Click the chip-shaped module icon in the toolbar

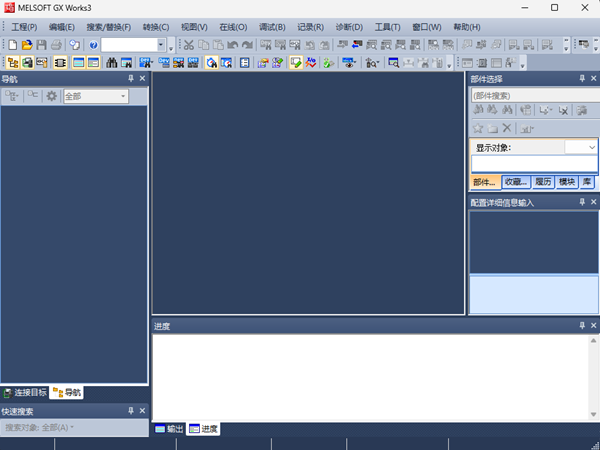point(60,62)
